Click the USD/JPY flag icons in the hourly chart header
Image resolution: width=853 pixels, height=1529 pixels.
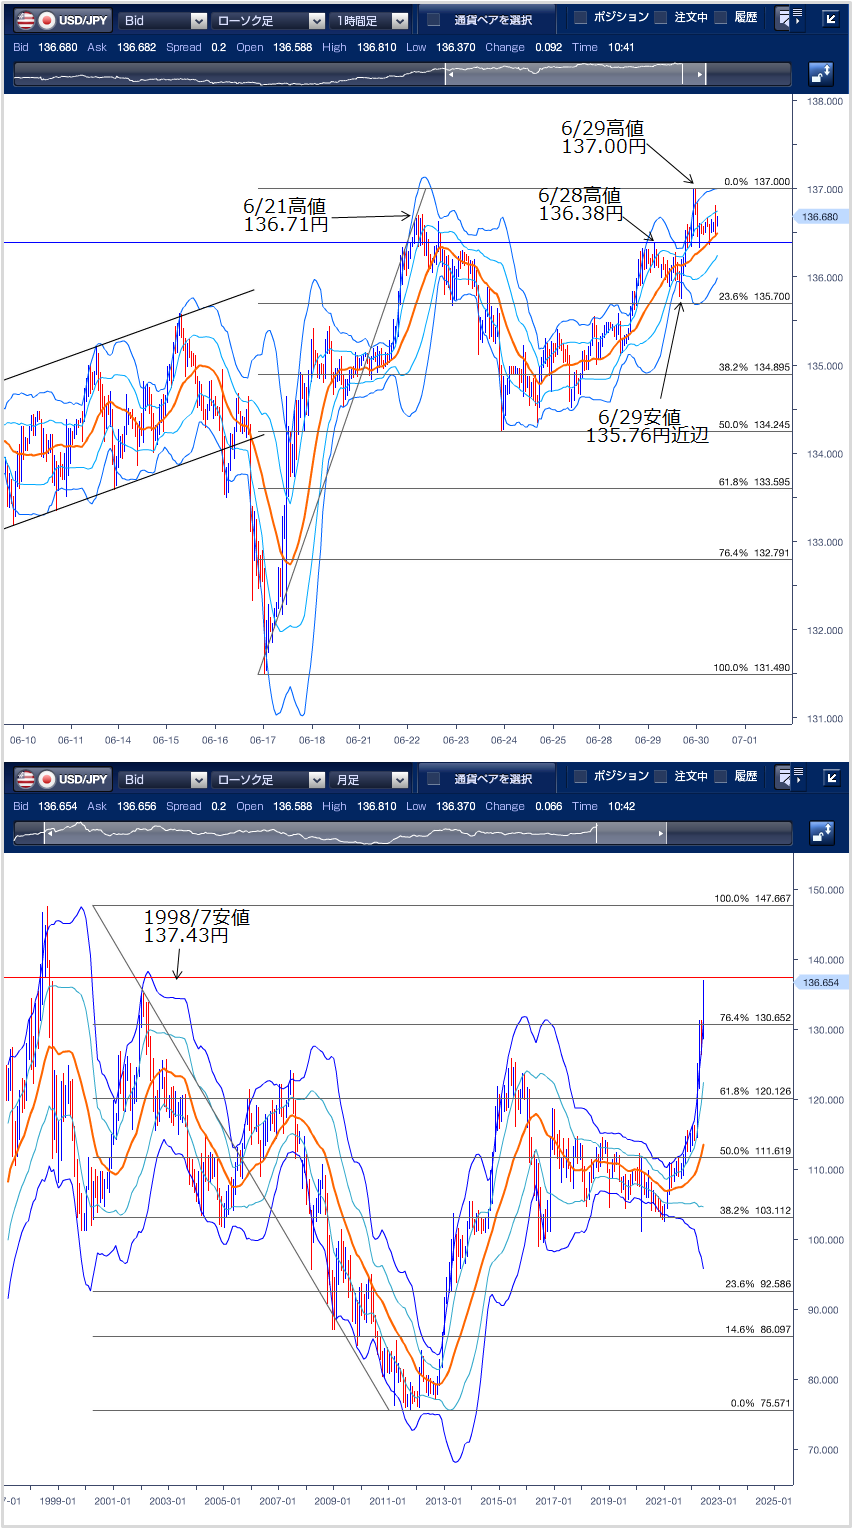[x=36, y=20]
